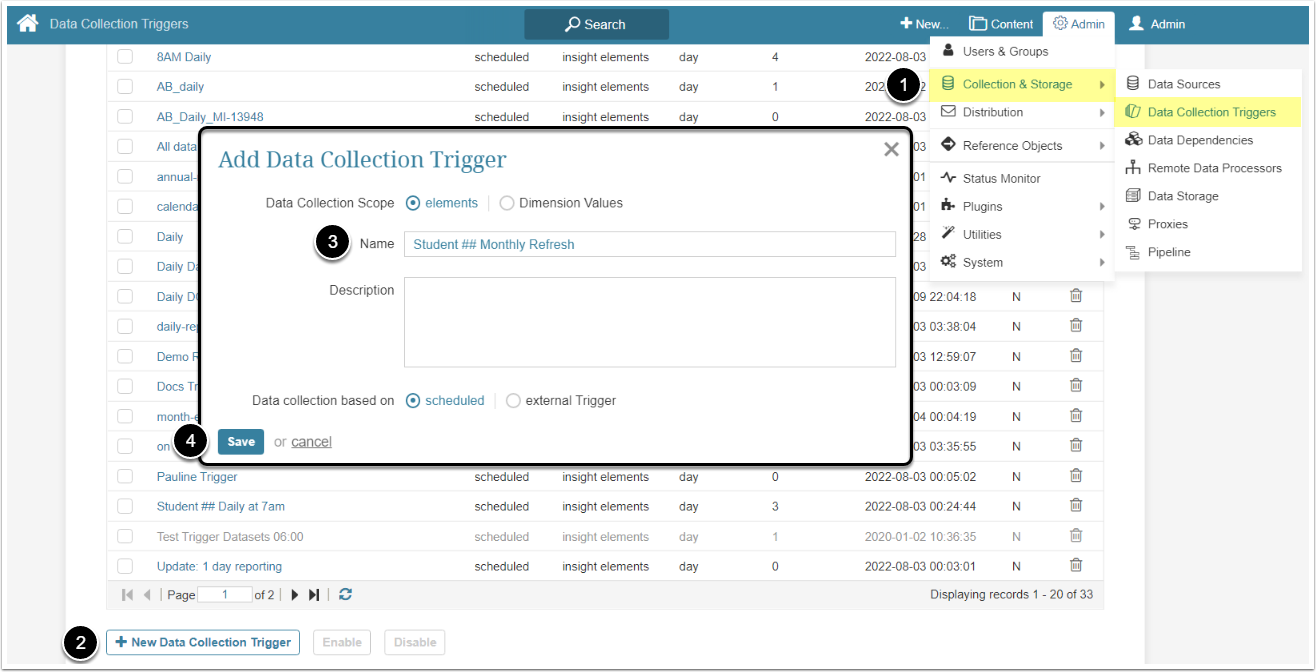Select Data Sources in the submenu

click(x=1183, y=84)
